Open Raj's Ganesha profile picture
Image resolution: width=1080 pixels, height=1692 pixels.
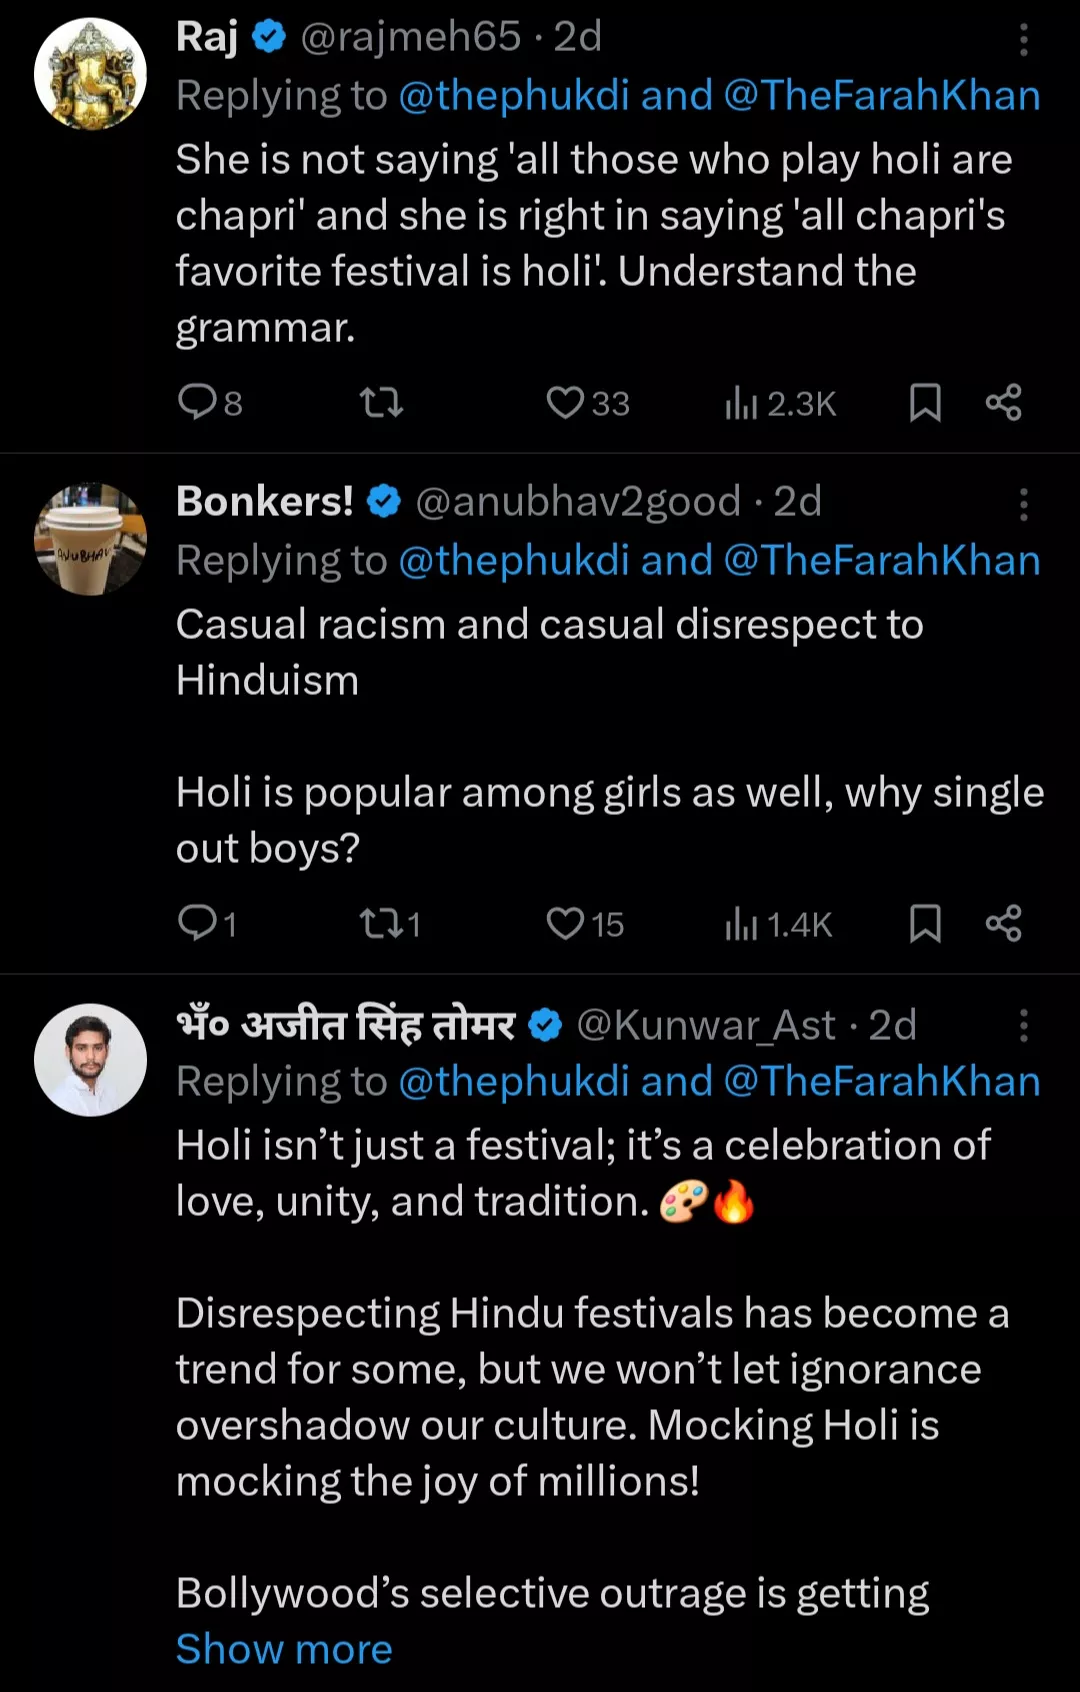(x=90, y=74)
